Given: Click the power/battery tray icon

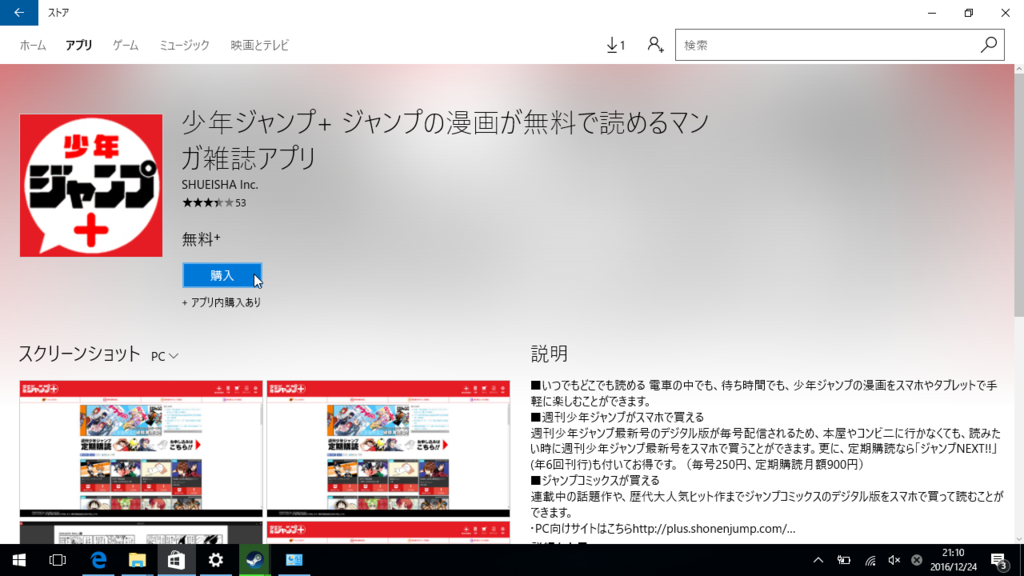Looking at the screenshot, I should click(x=844, y=560).
